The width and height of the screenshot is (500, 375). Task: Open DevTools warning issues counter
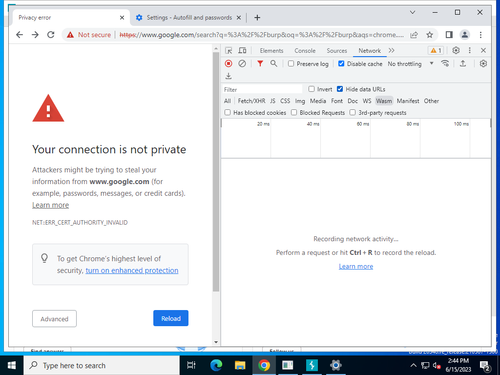[x=436, y=50]
